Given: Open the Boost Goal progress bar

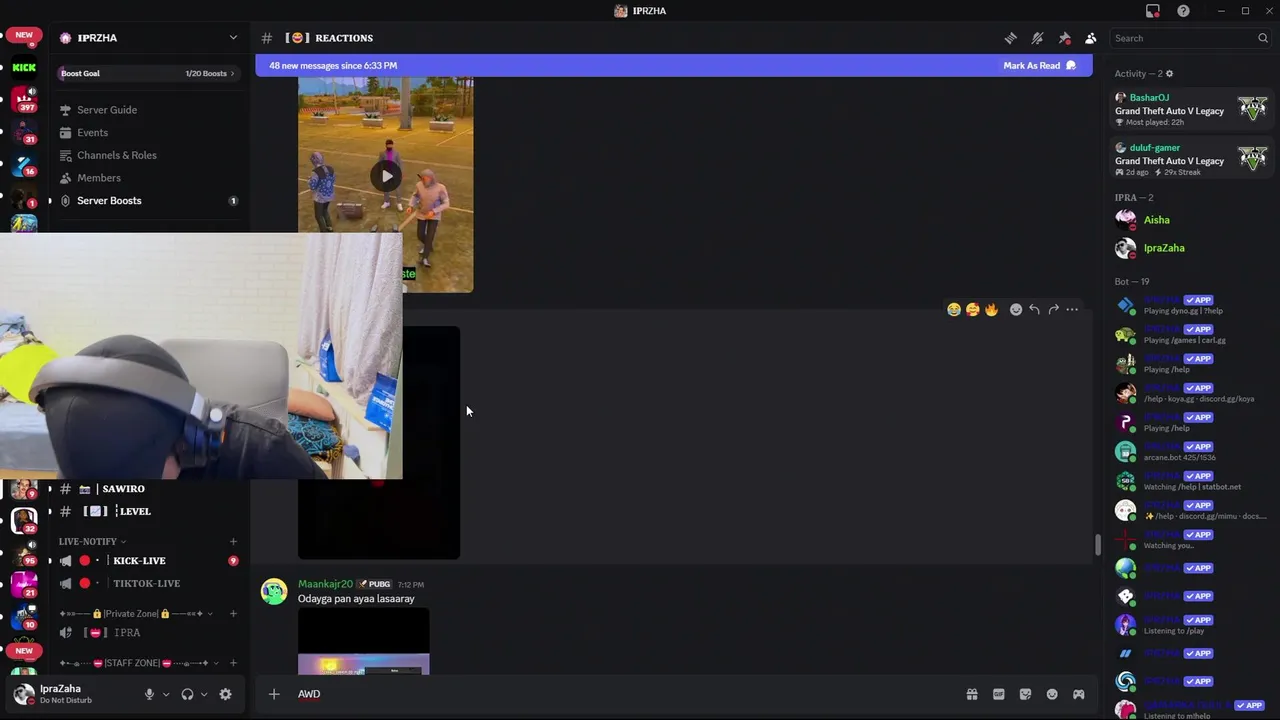Looking at the screenshot, I should tap(148, 73).
